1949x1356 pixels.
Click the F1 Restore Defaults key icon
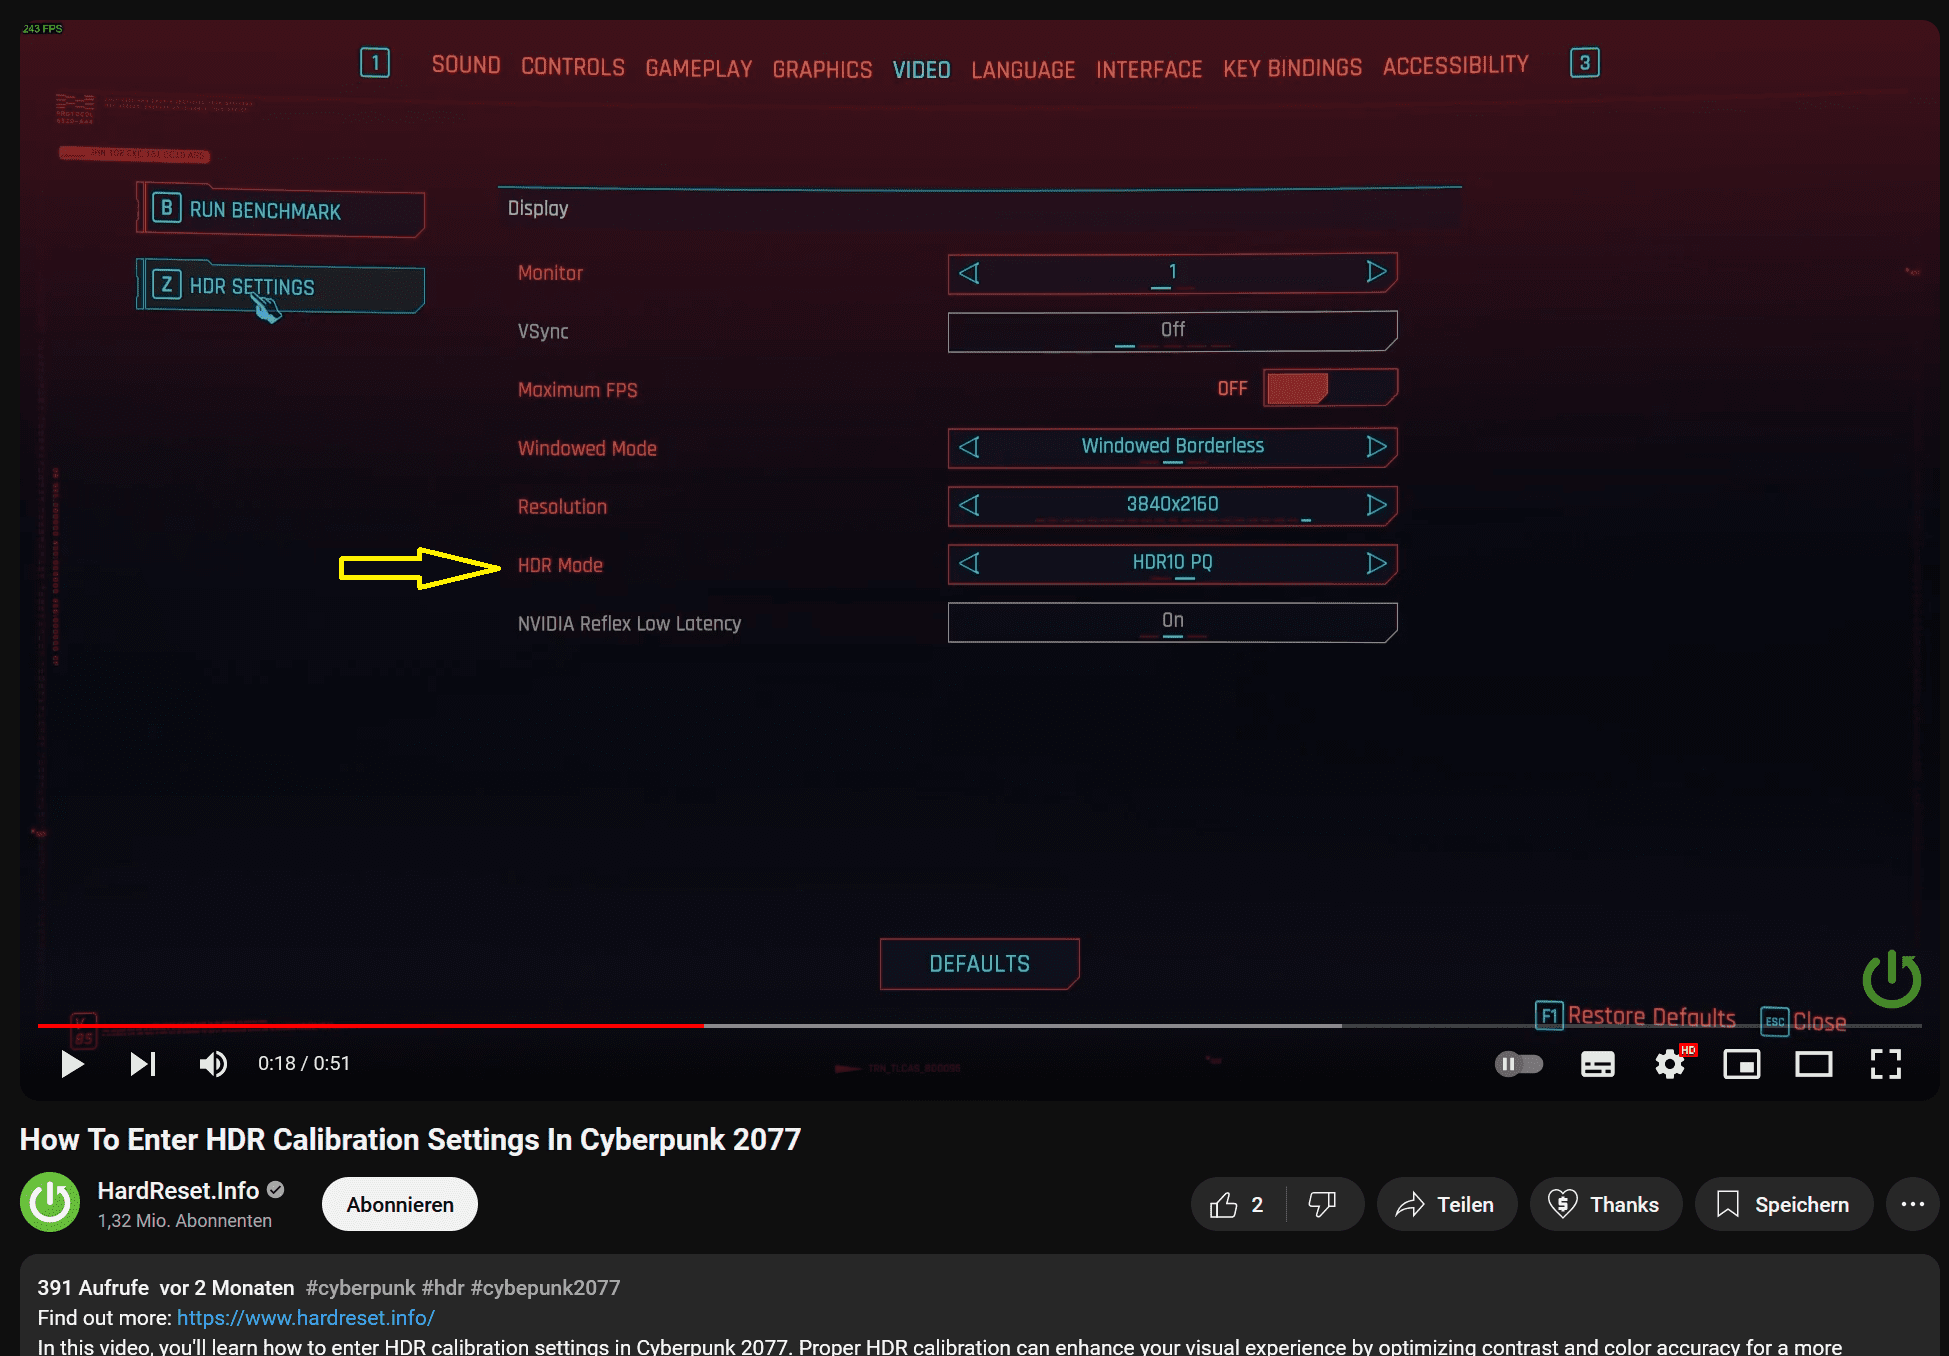pos(1549,1016)
